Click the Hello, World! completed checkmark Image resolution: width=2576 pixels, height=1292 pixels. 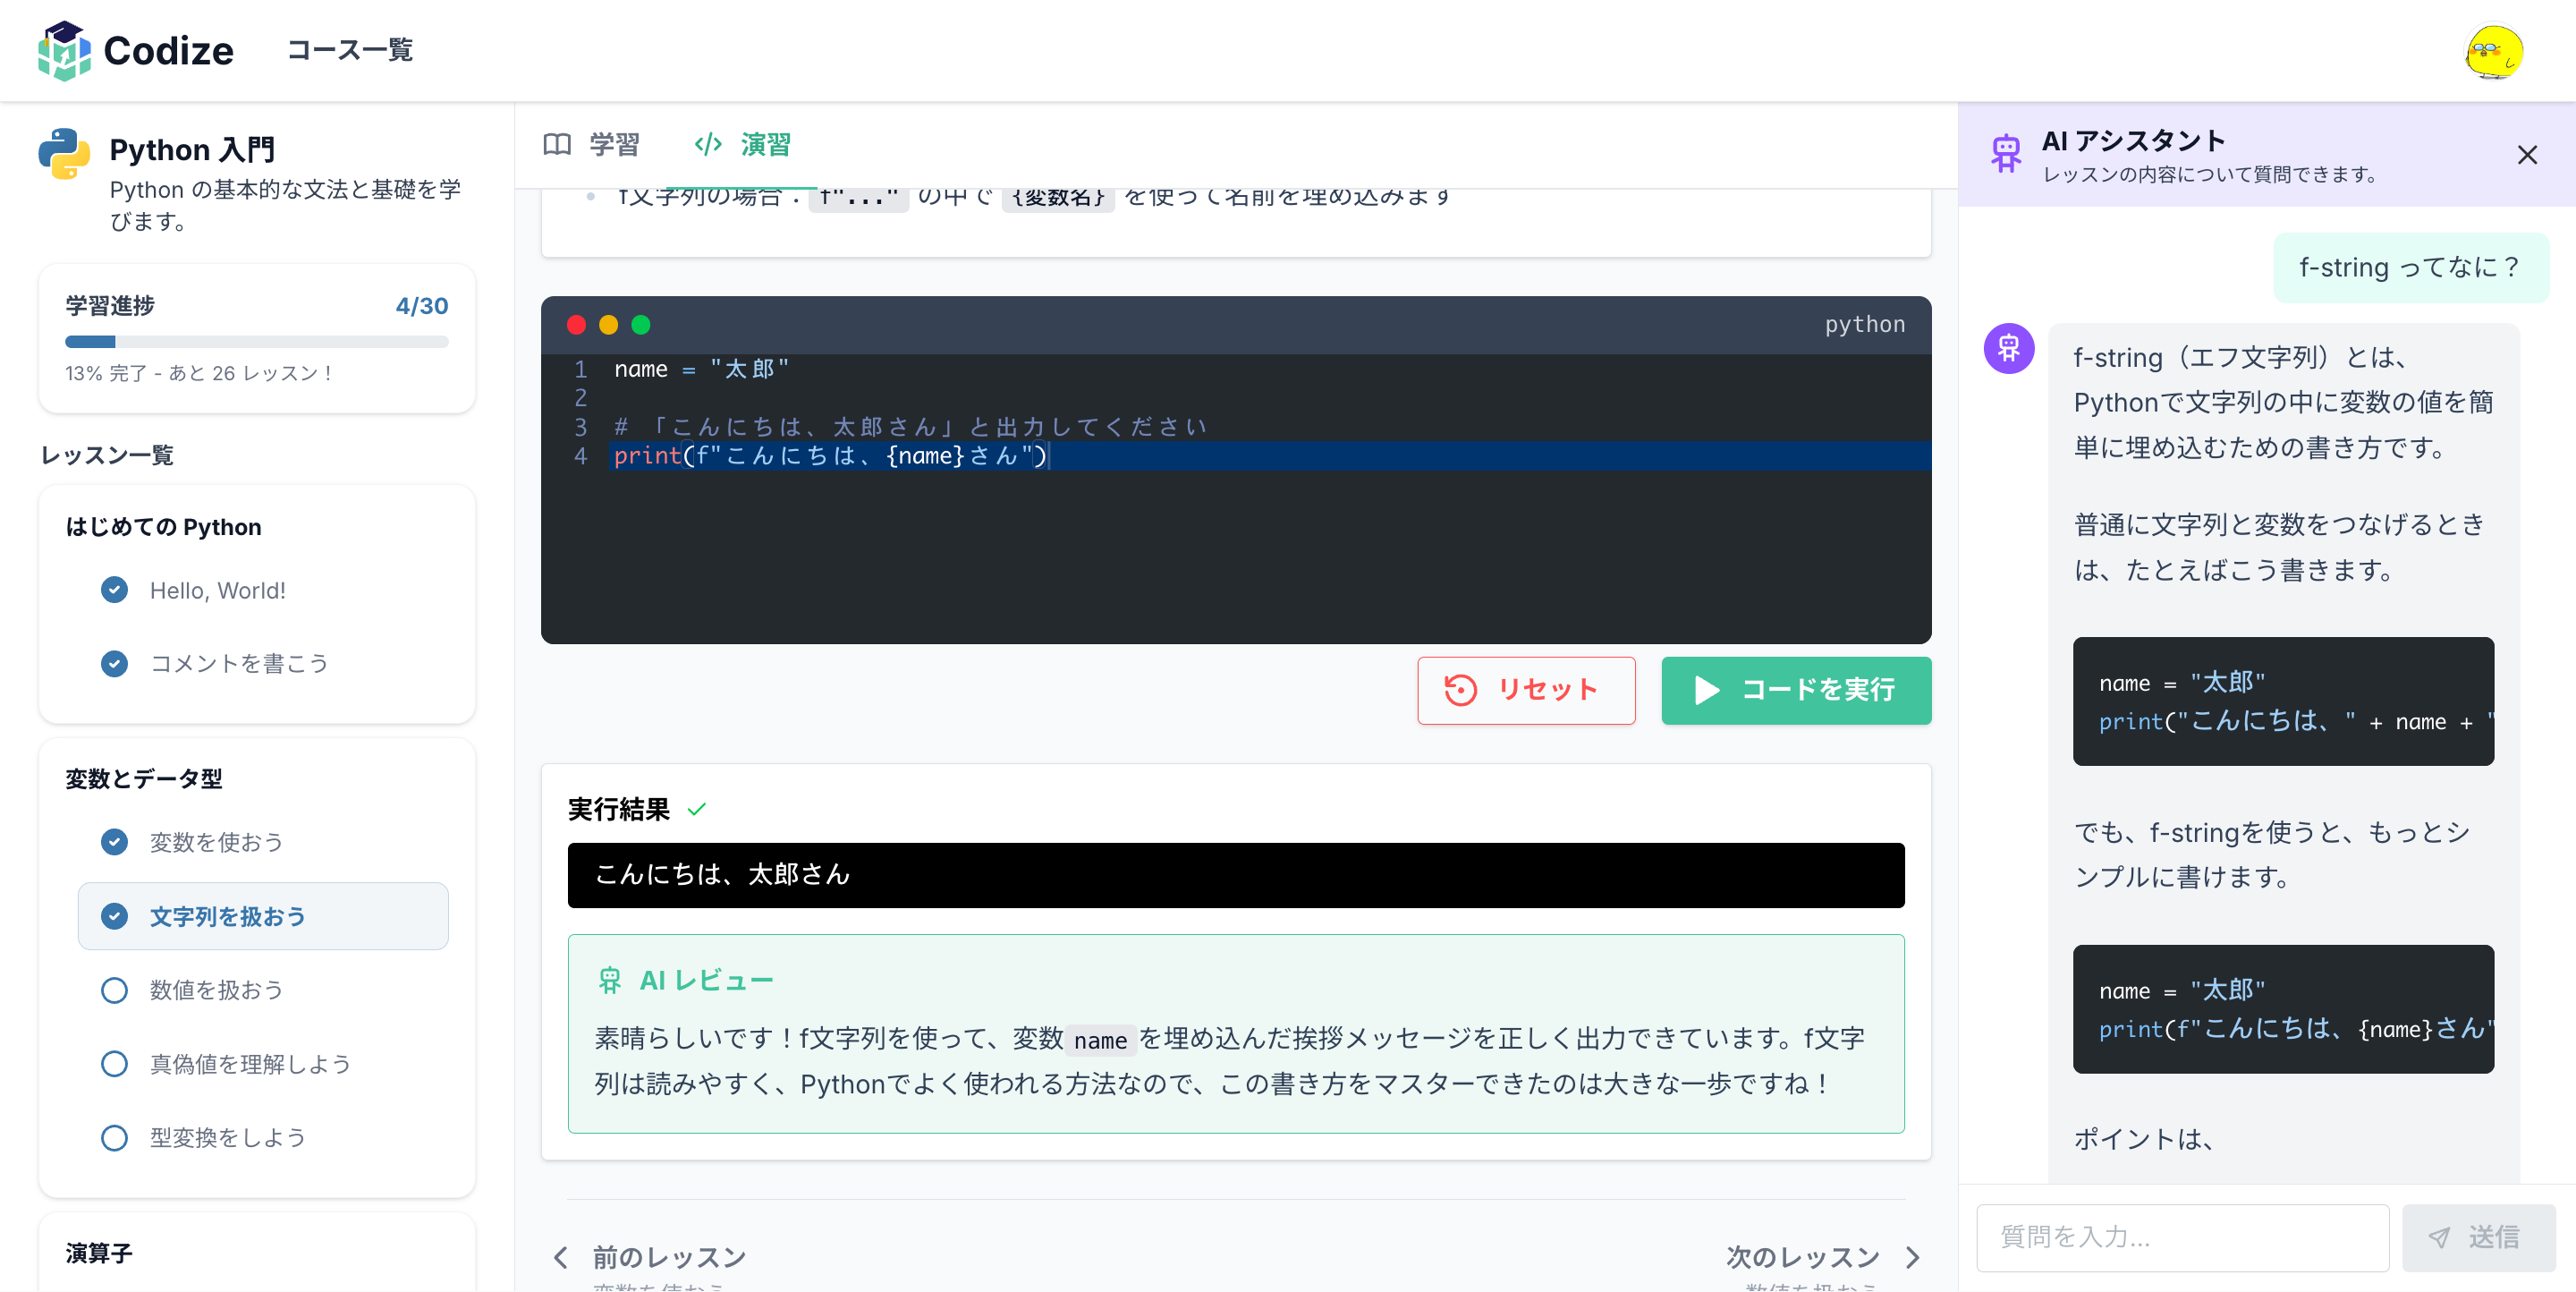coord(114,590)
